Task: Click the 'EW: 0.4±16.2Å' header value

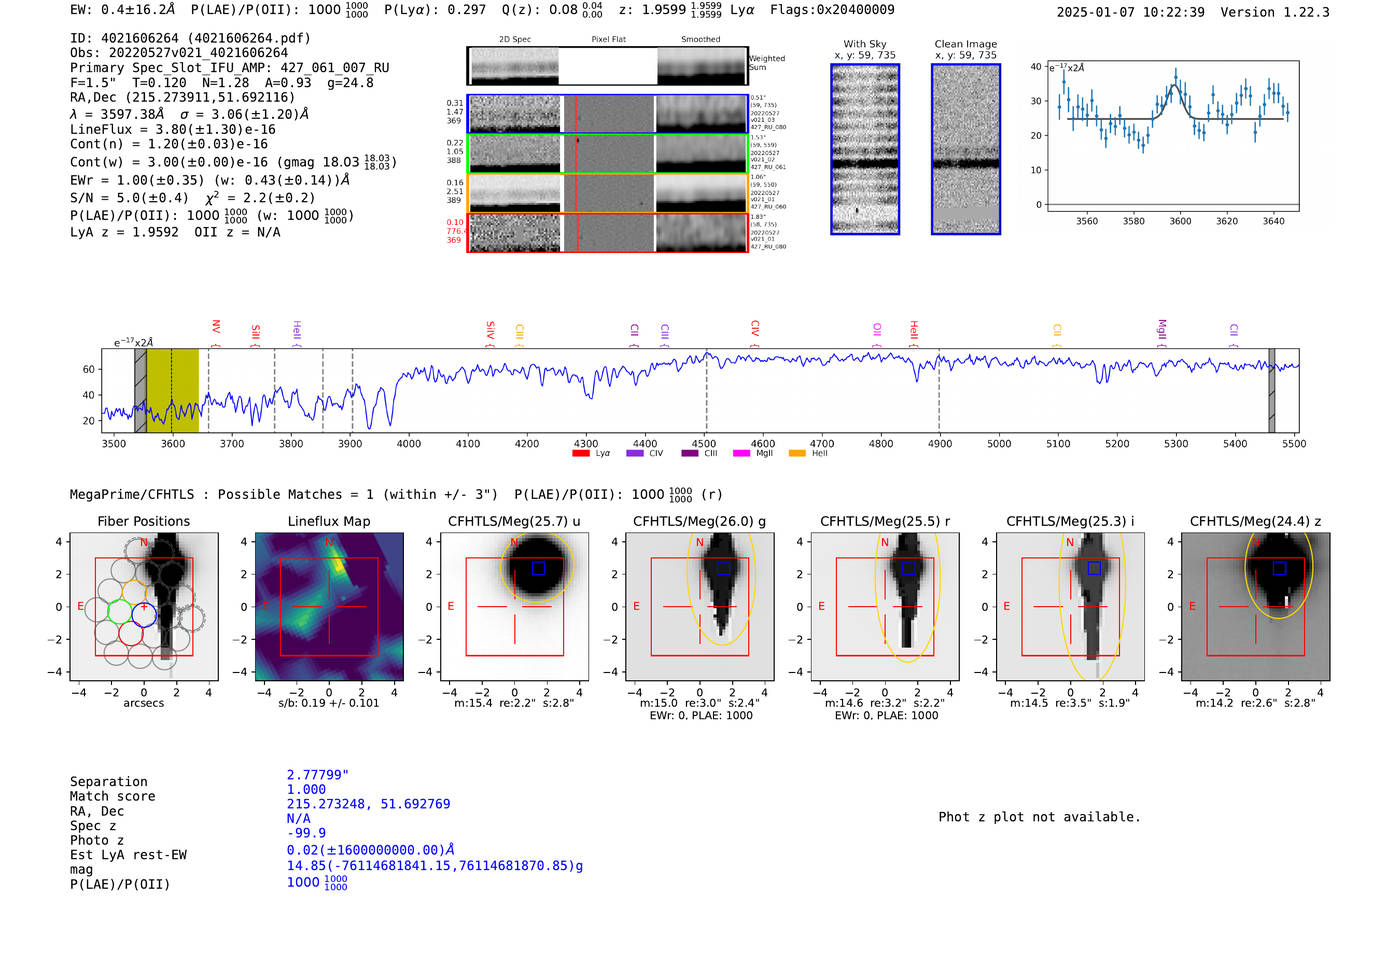Action: pos(122,9)
